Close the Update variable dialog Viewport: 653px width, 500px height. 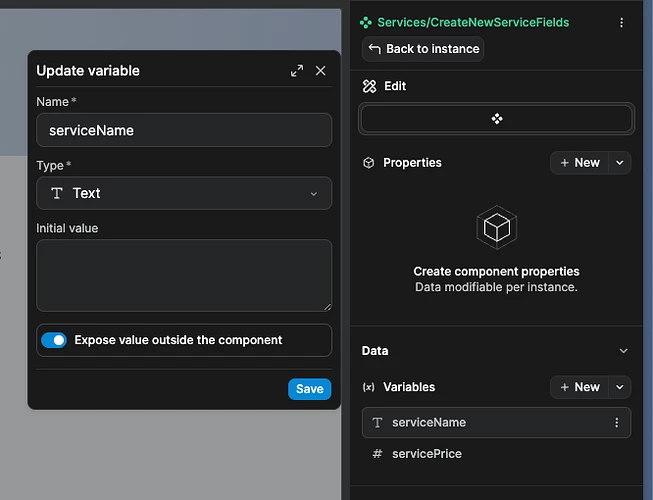321,71
